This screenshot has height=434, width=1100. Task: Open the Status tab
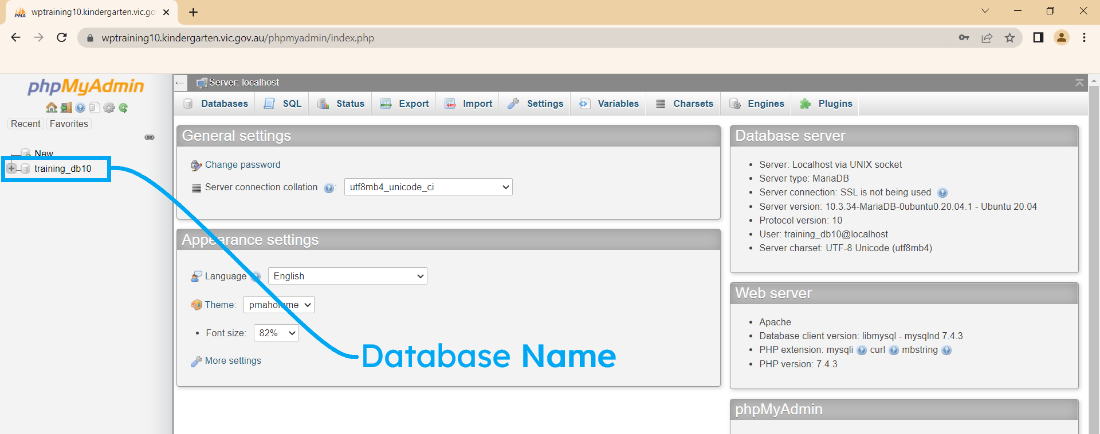(x=341, y=104)
